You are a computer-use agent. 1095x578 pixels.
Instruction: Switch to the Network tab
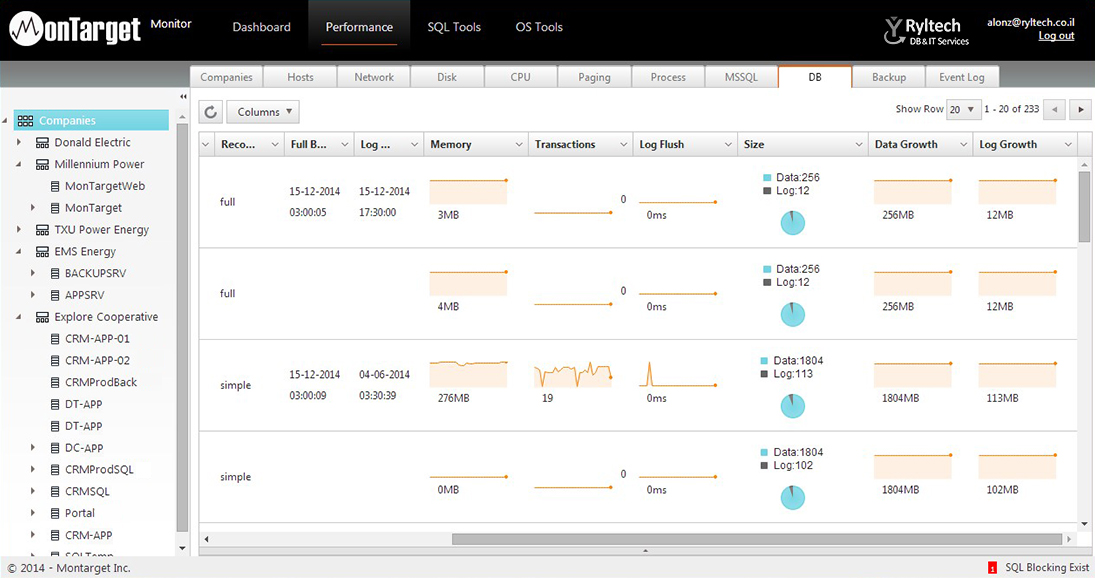point(374,77)
